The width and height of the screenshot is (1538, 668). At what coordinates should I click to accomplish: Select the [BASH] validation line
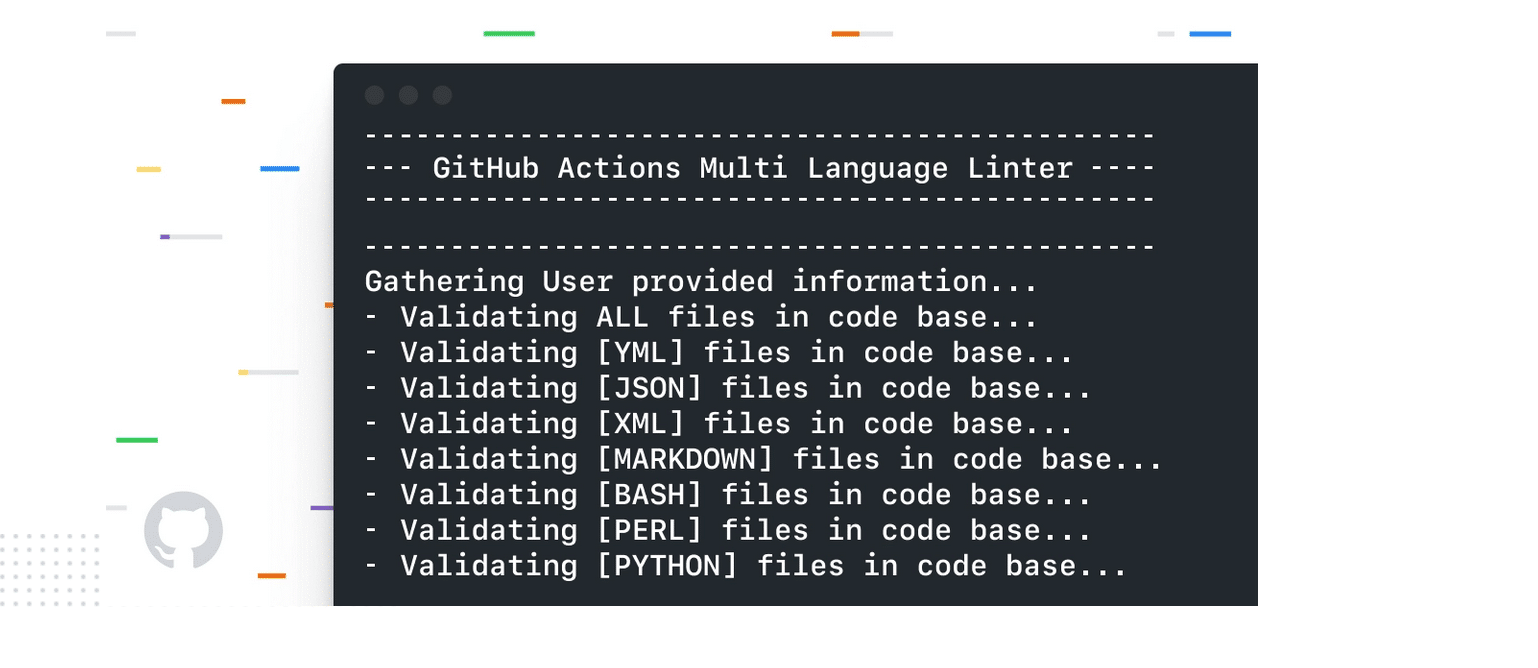coord(727,495)
